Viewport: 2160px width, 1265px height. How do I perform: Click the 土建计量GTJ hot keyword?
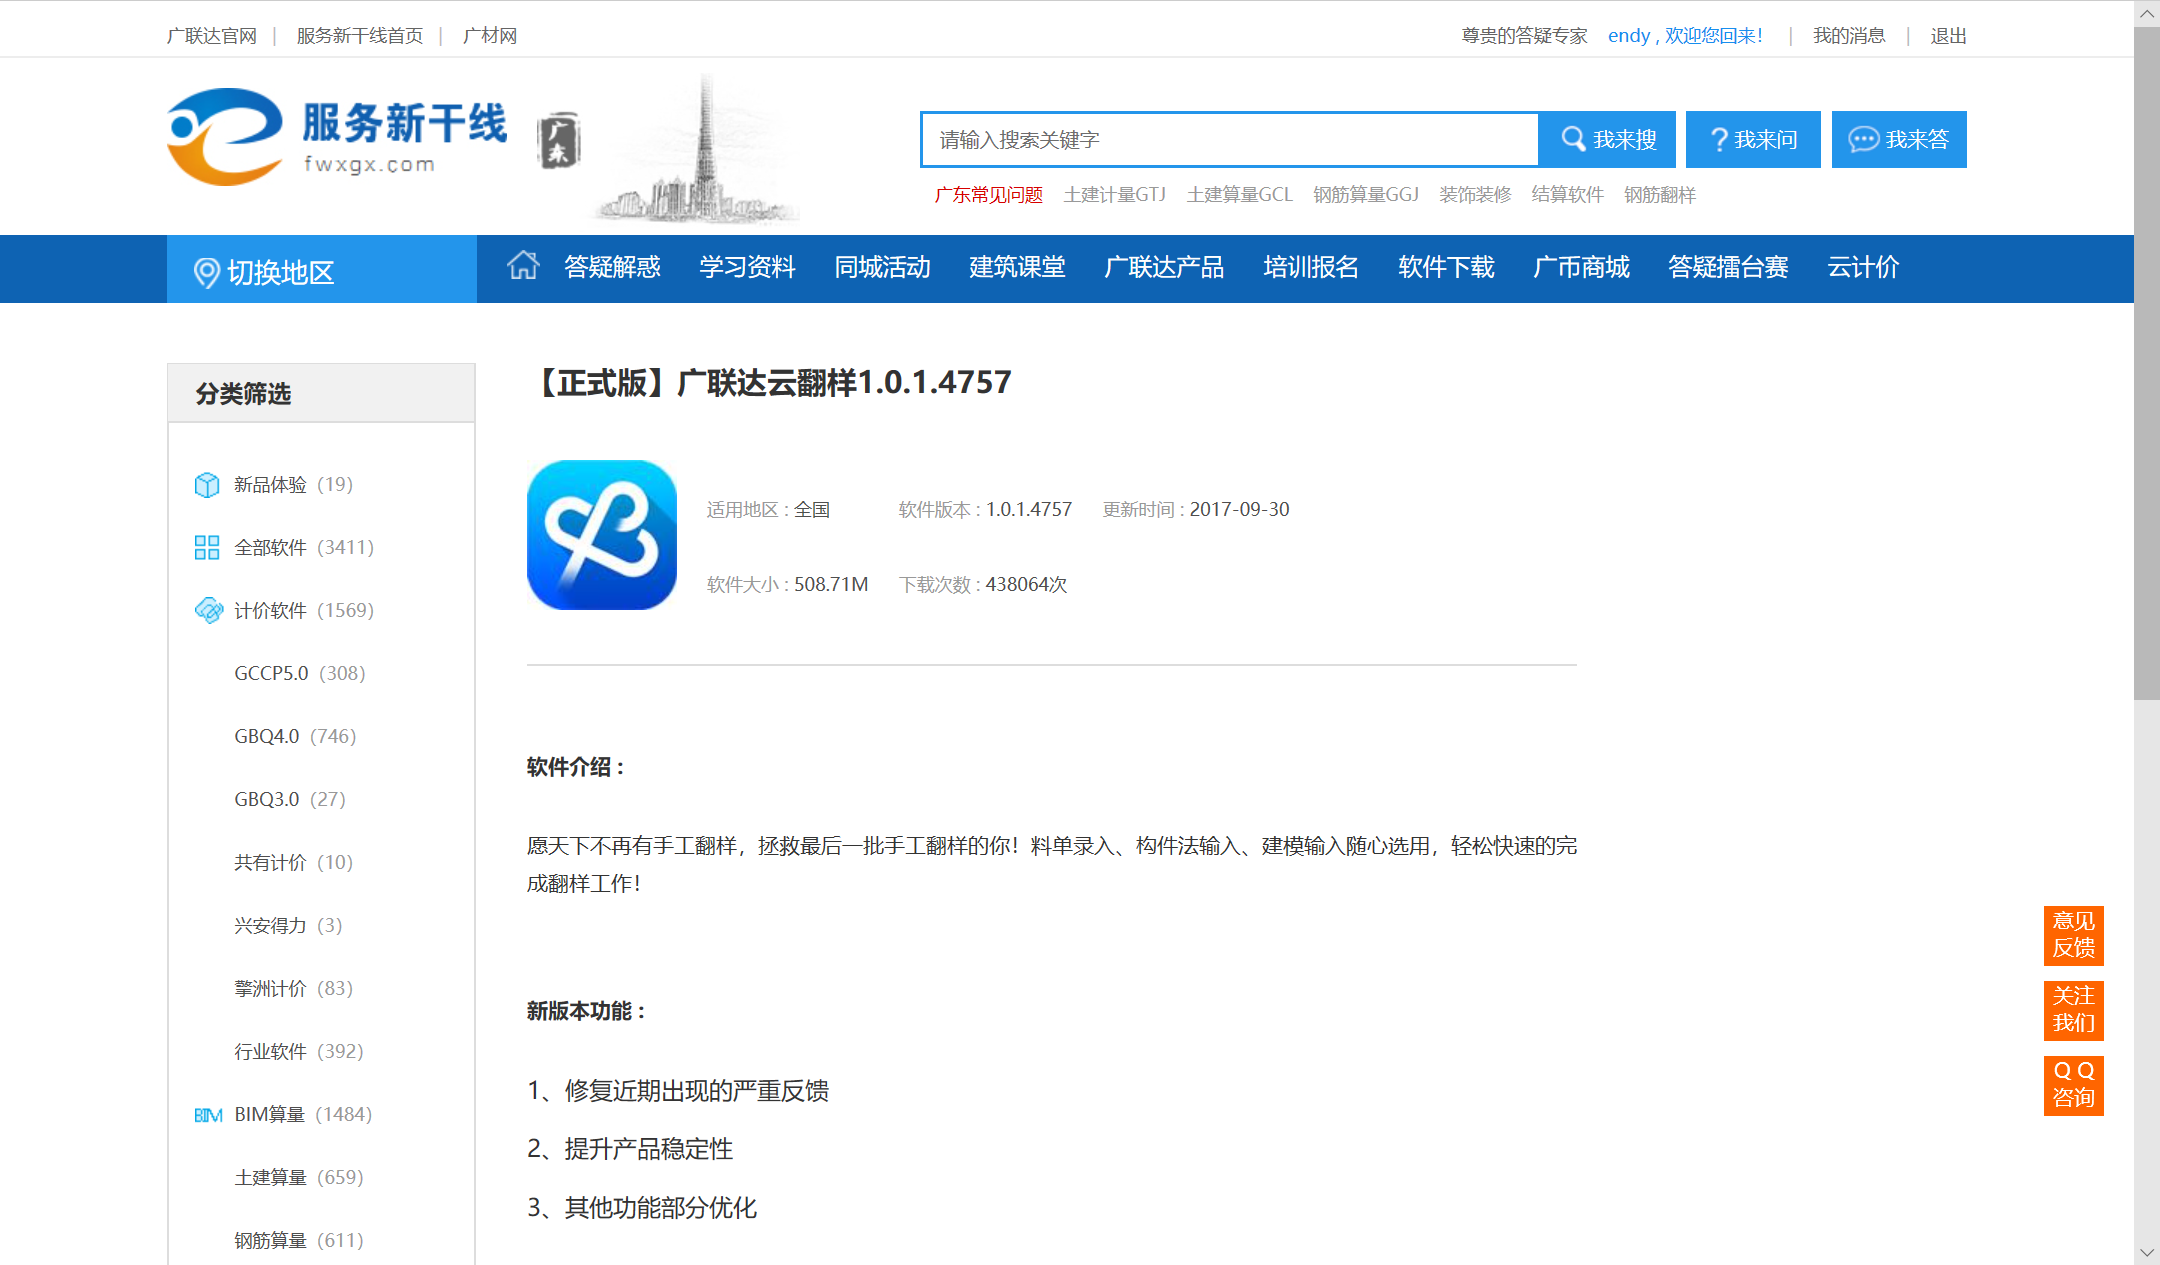point(1114,195)
